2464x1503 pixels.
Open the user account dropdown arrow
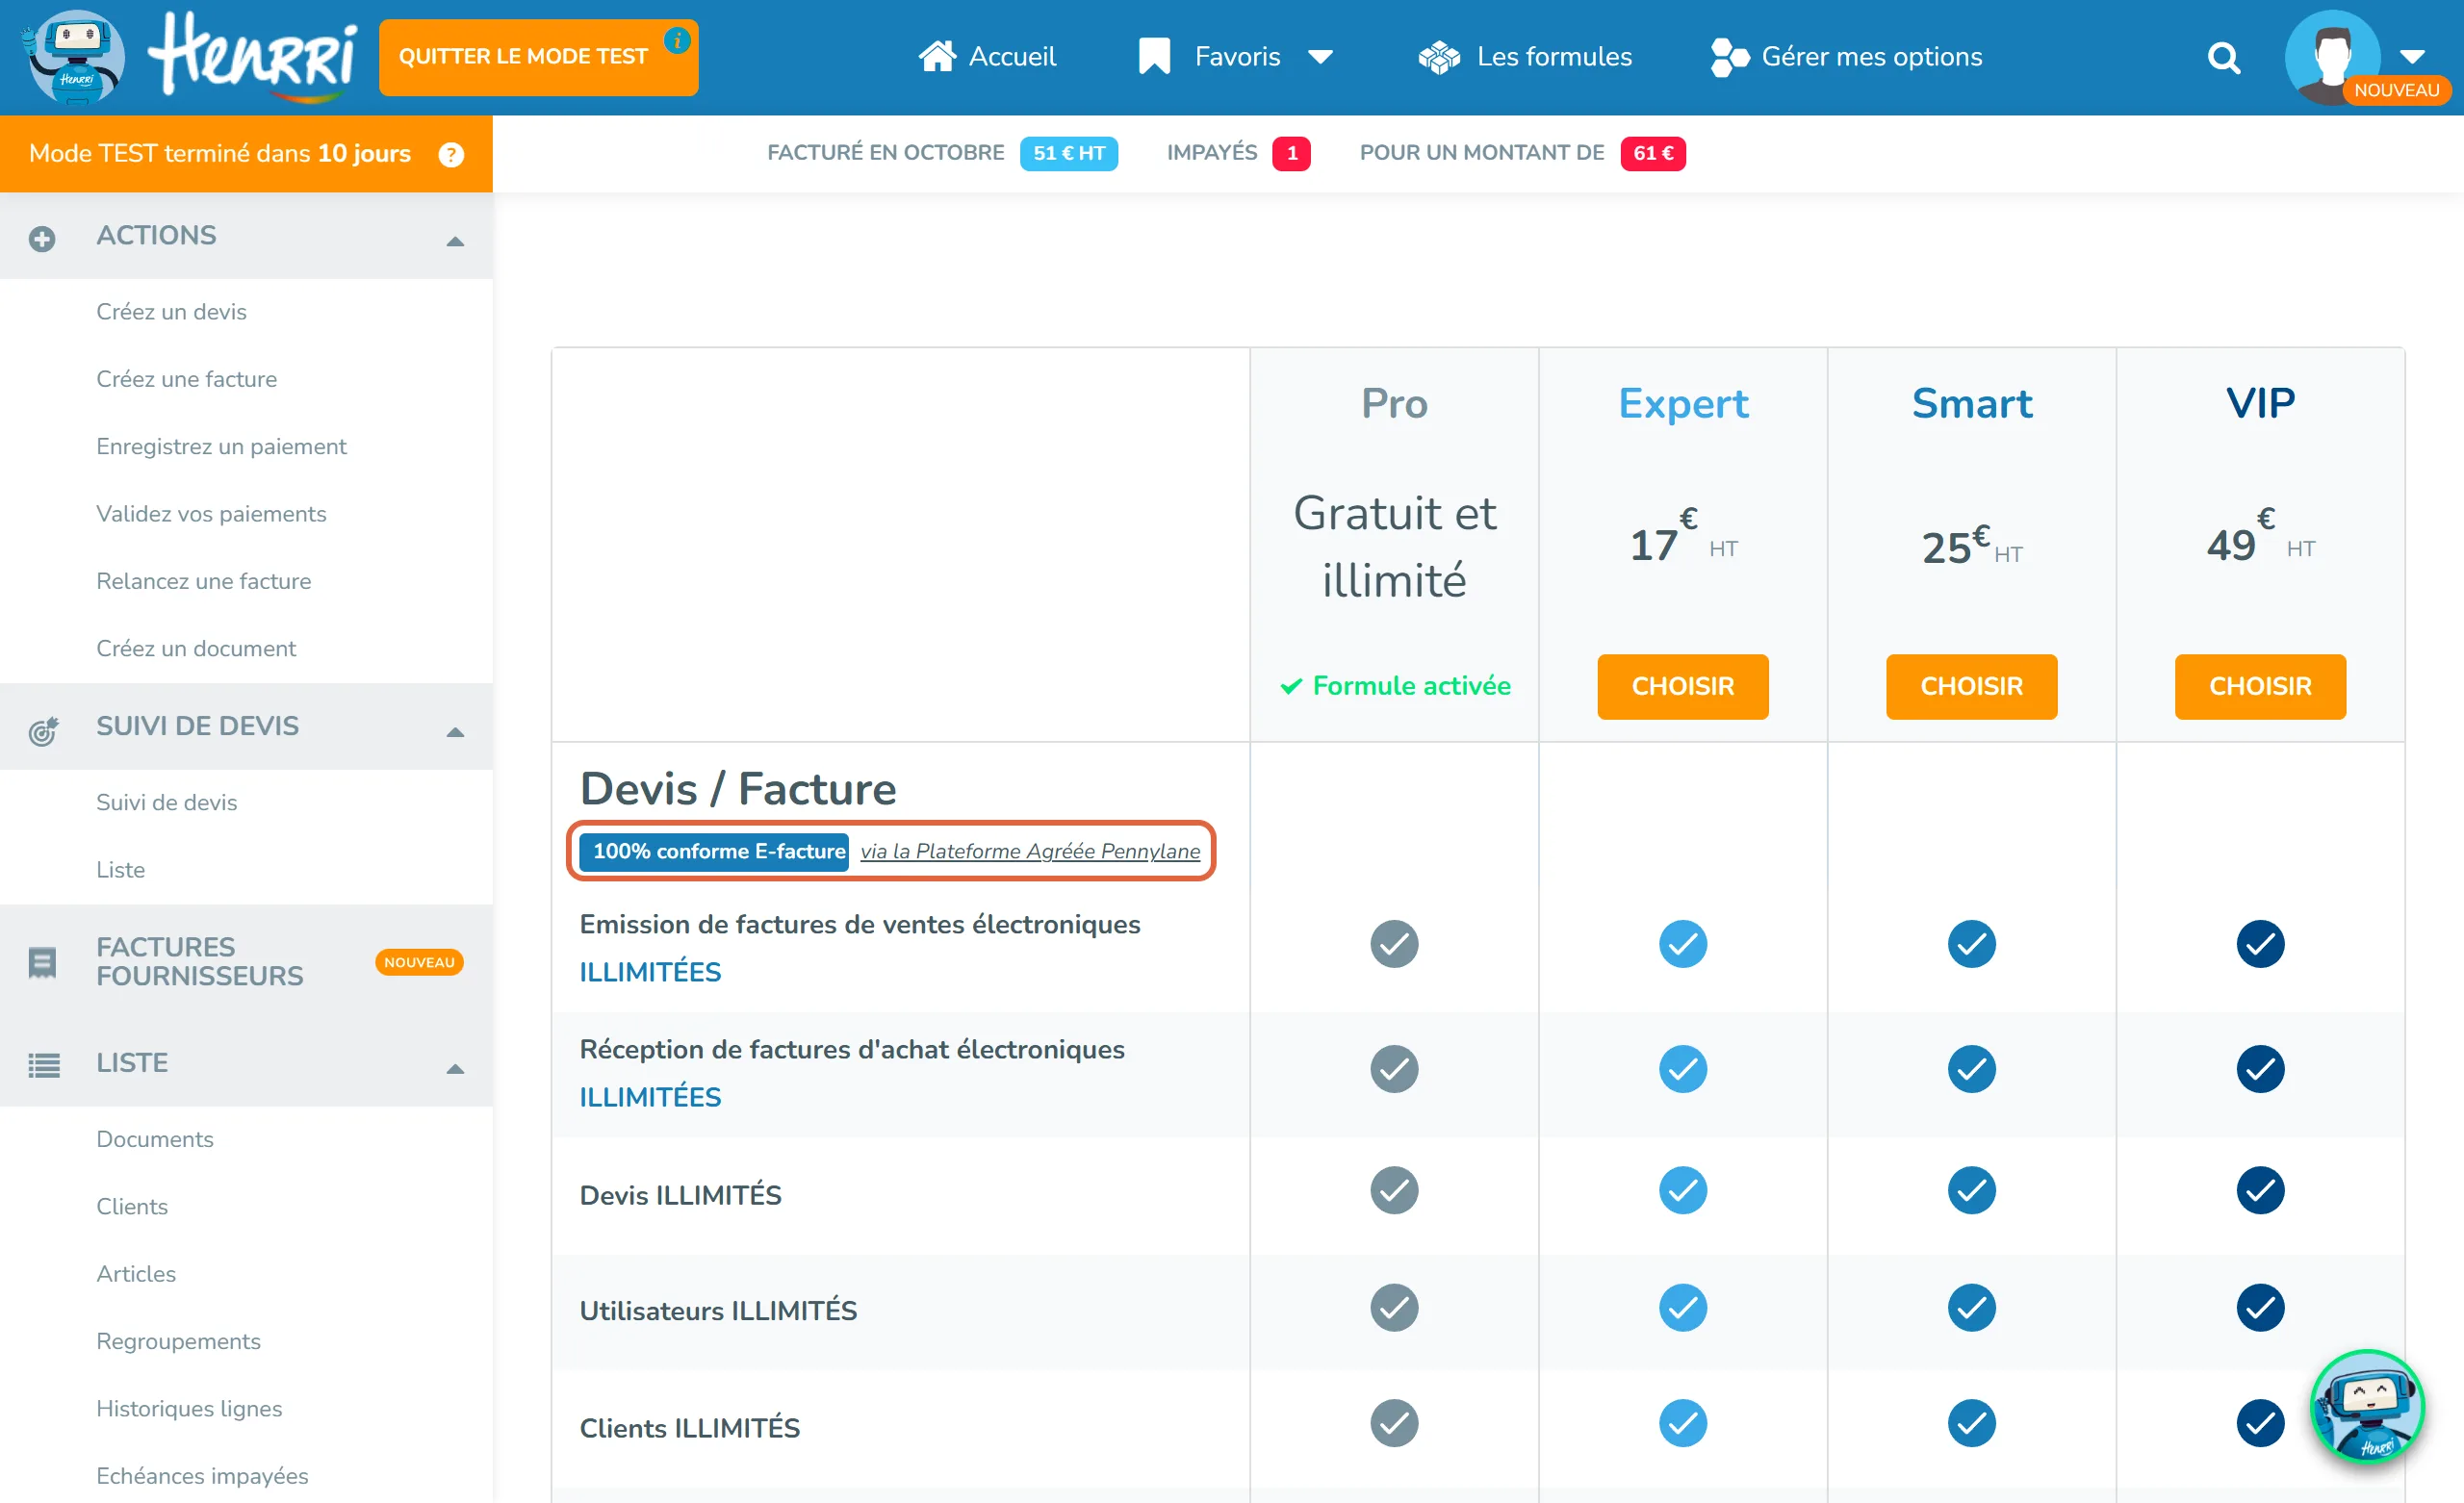(2413, 56)
